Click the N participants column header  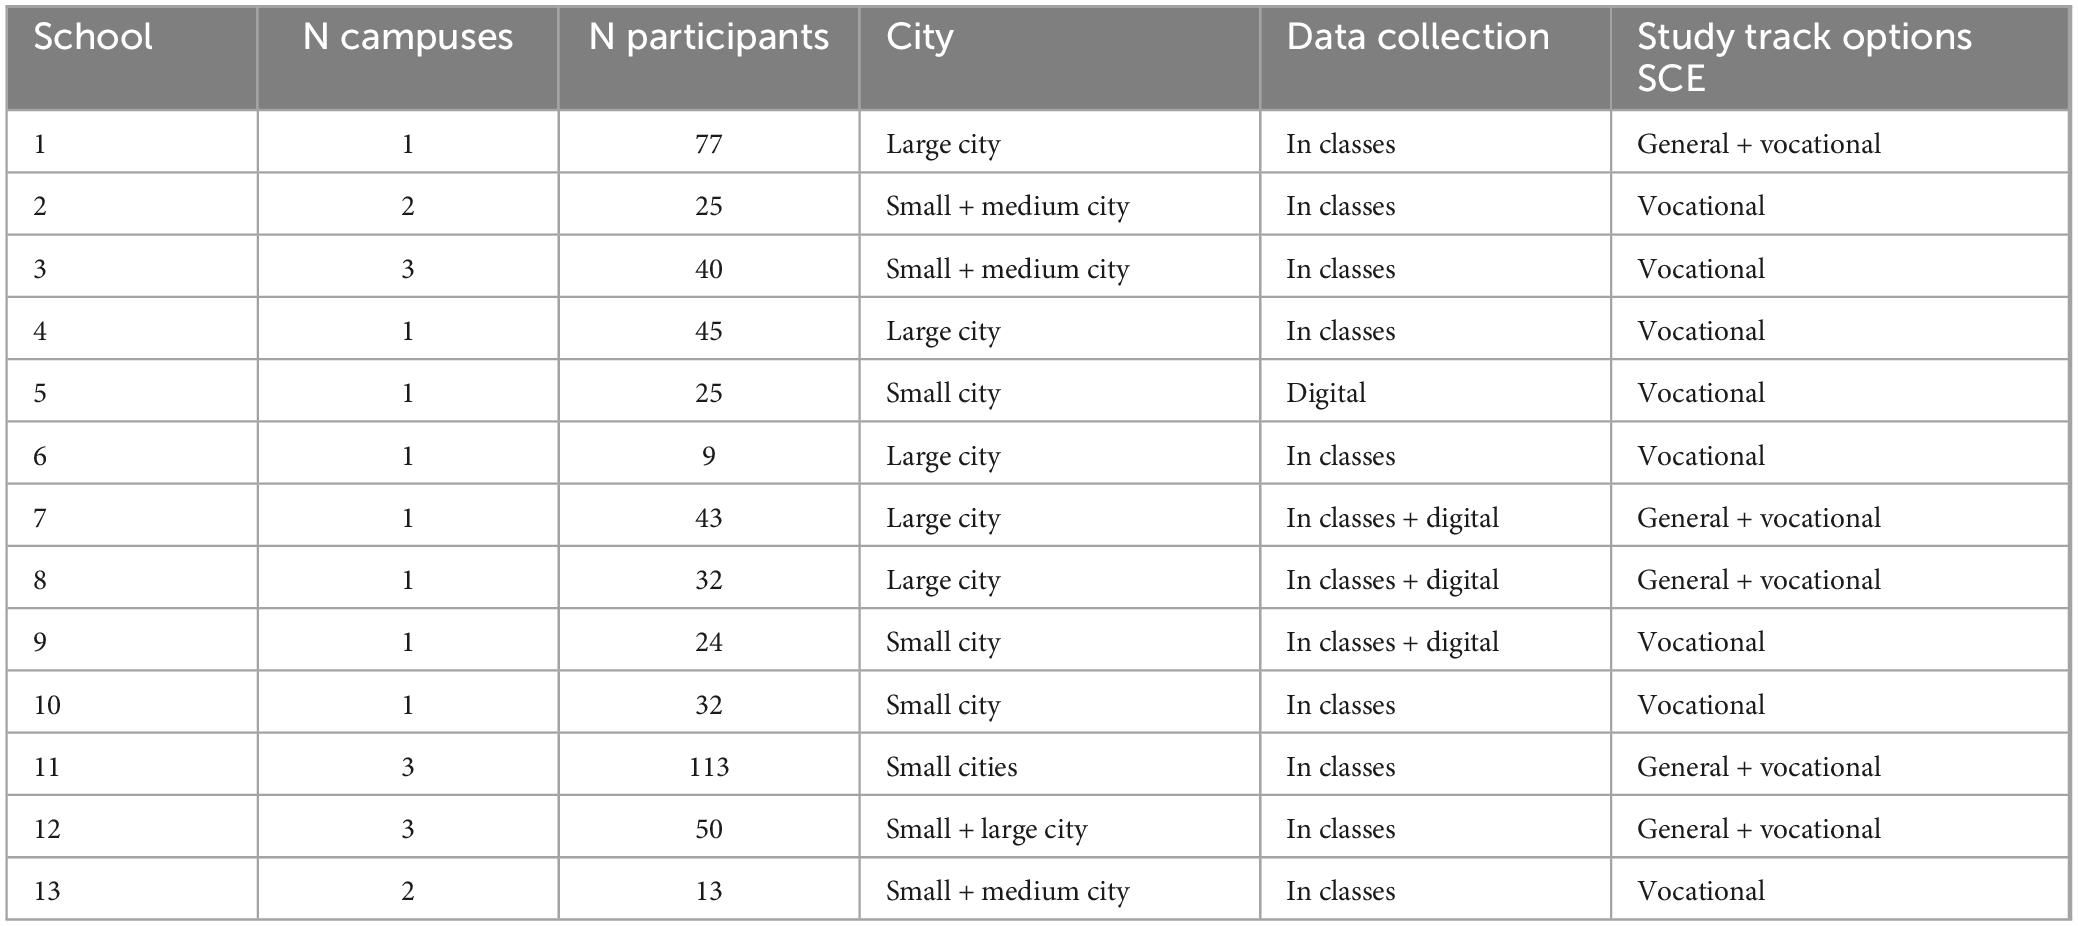tap(709, 58)
